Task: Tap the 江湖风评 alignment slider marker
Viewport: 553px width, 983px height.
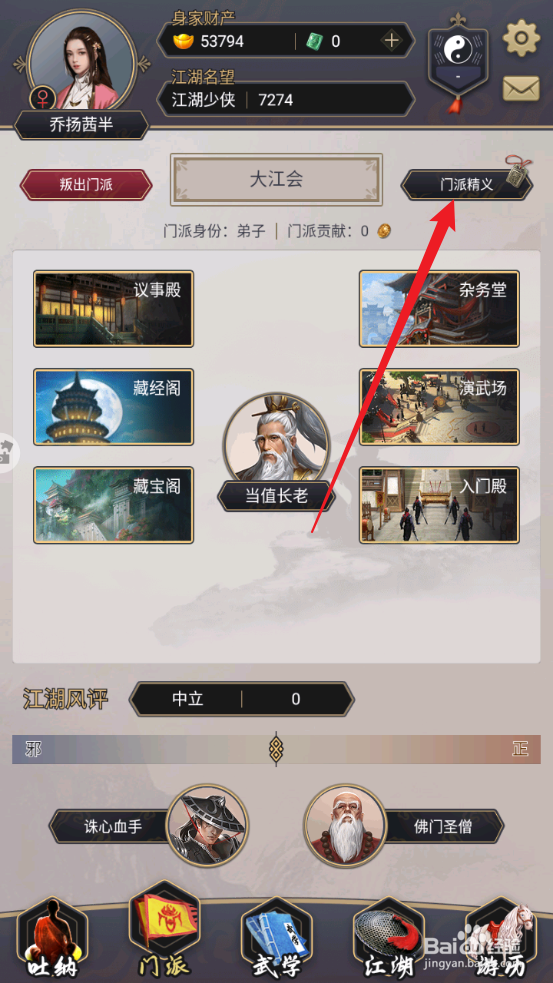Action: point(275,749)
